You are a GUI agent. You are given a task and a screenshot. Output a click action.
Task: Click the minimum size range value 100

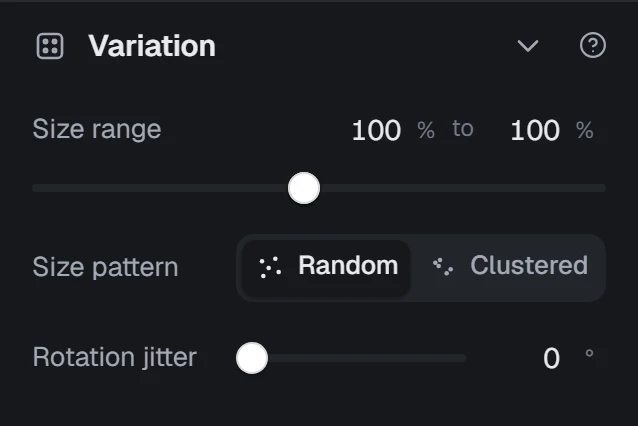coord(376,131)
